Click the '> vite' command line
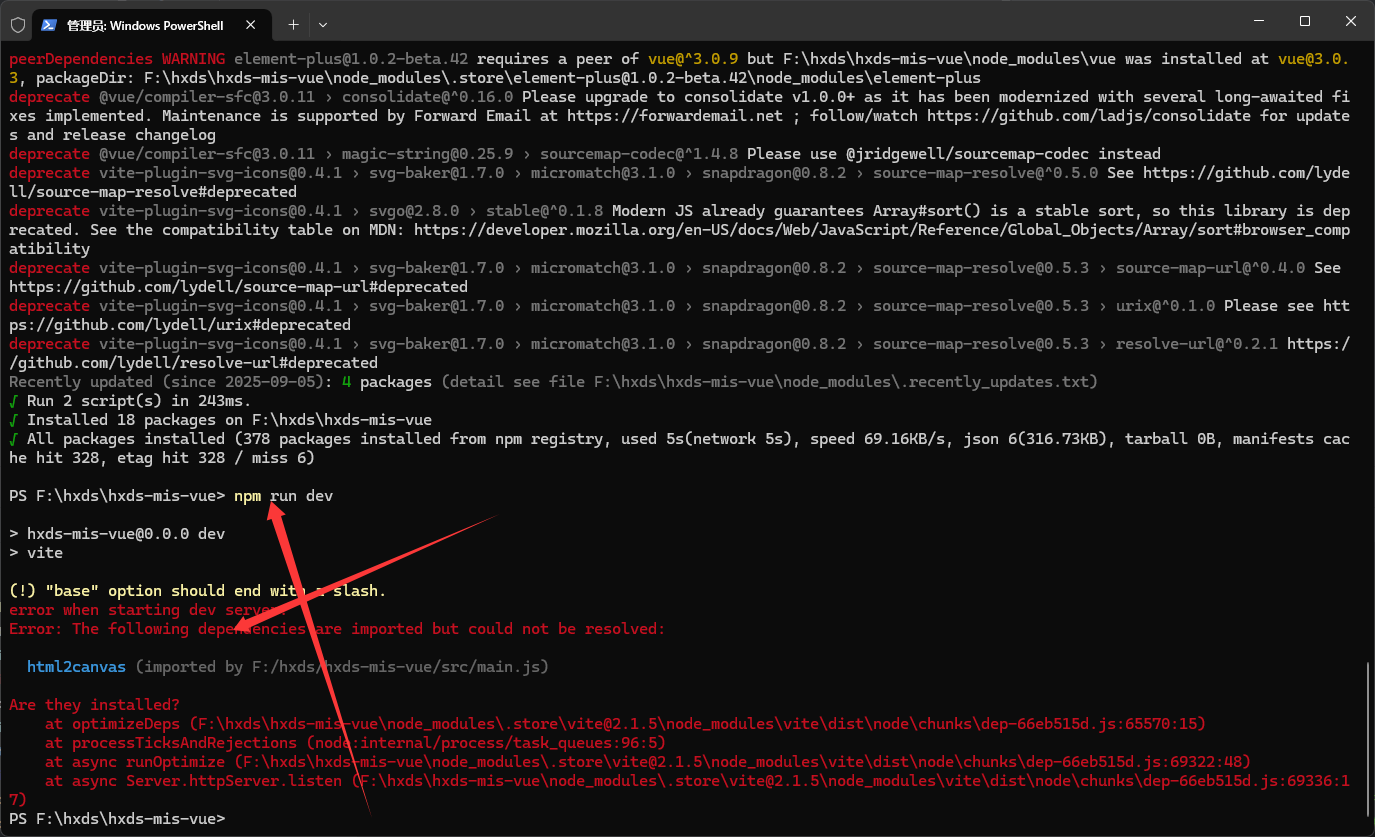Screen dimensions: 1375x837 (x=36, y=553)
